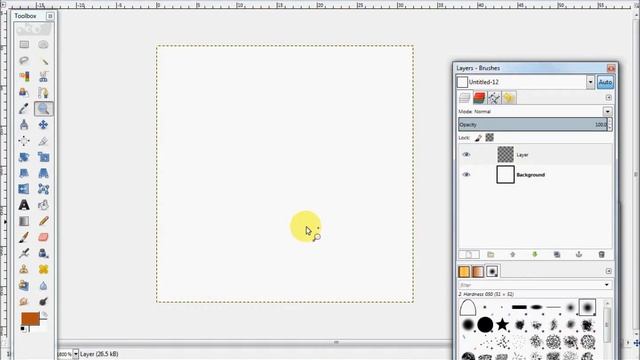
Task: Select the Foreground Select tool
Action: (x=24, y=92)
